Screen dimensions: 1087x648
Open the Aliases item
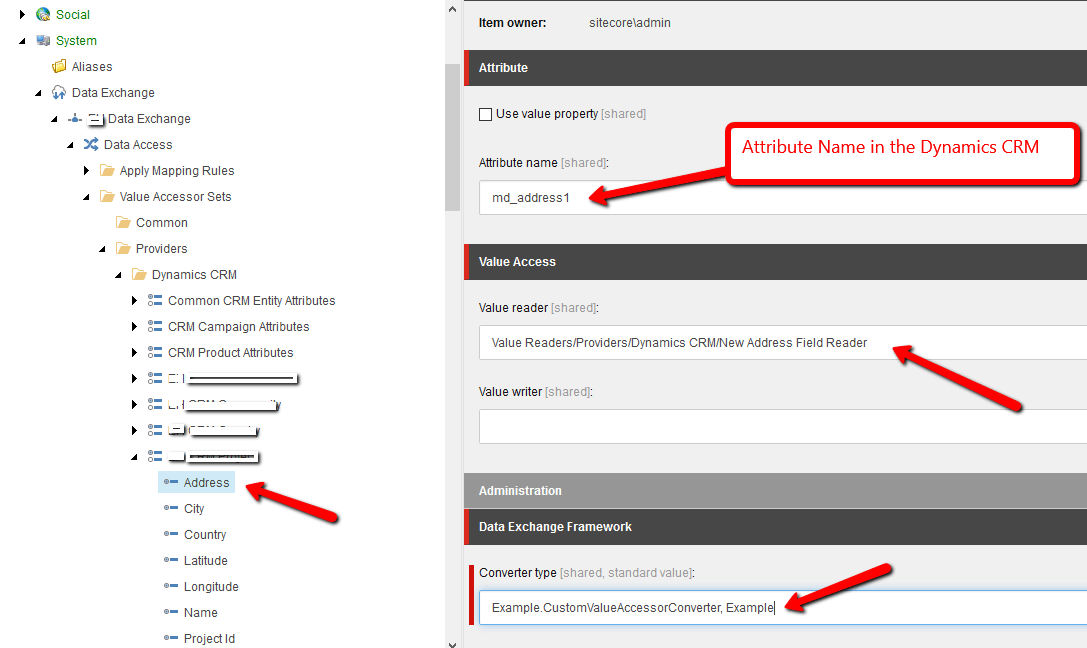click(x=92, y=67)
